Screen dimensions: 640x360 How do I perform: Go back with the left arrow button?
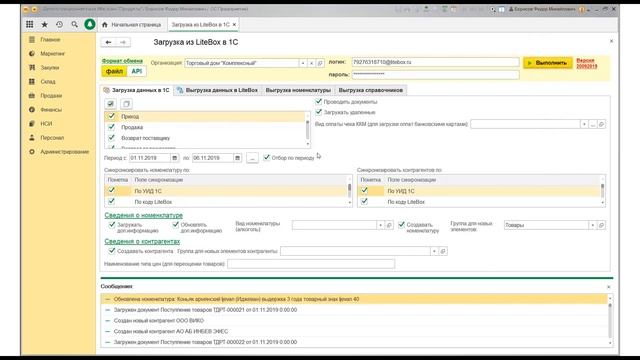108,42
